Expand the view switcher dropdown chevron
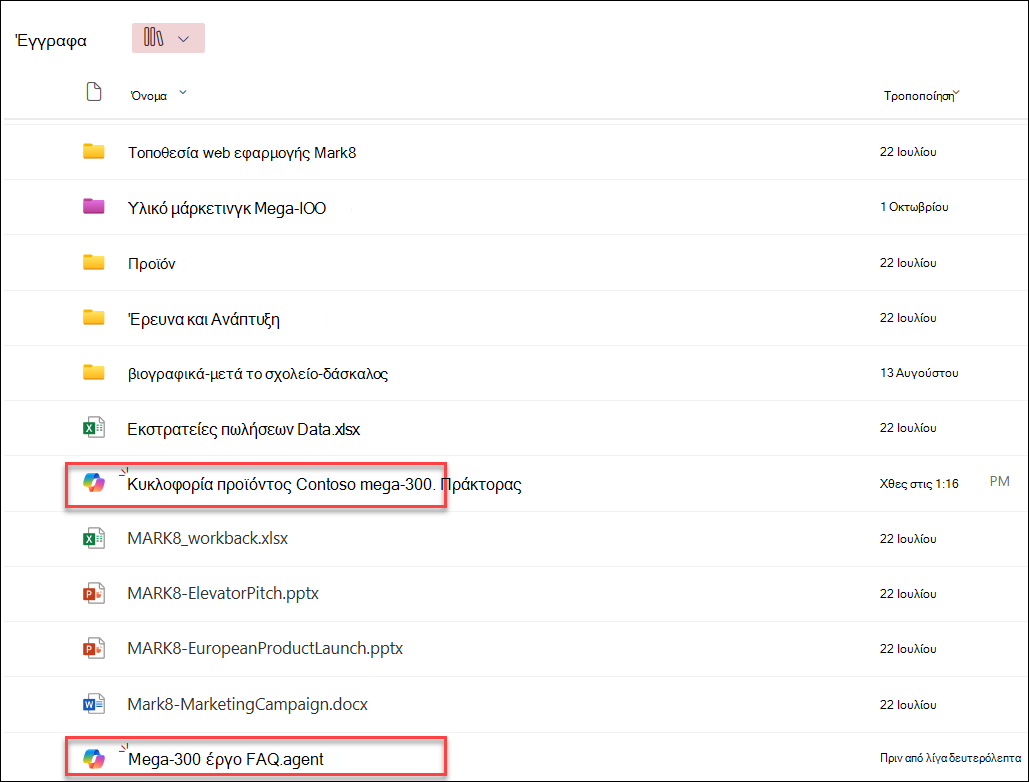The width and height of the screenshot is (1029, 782). tap(184, 39)
